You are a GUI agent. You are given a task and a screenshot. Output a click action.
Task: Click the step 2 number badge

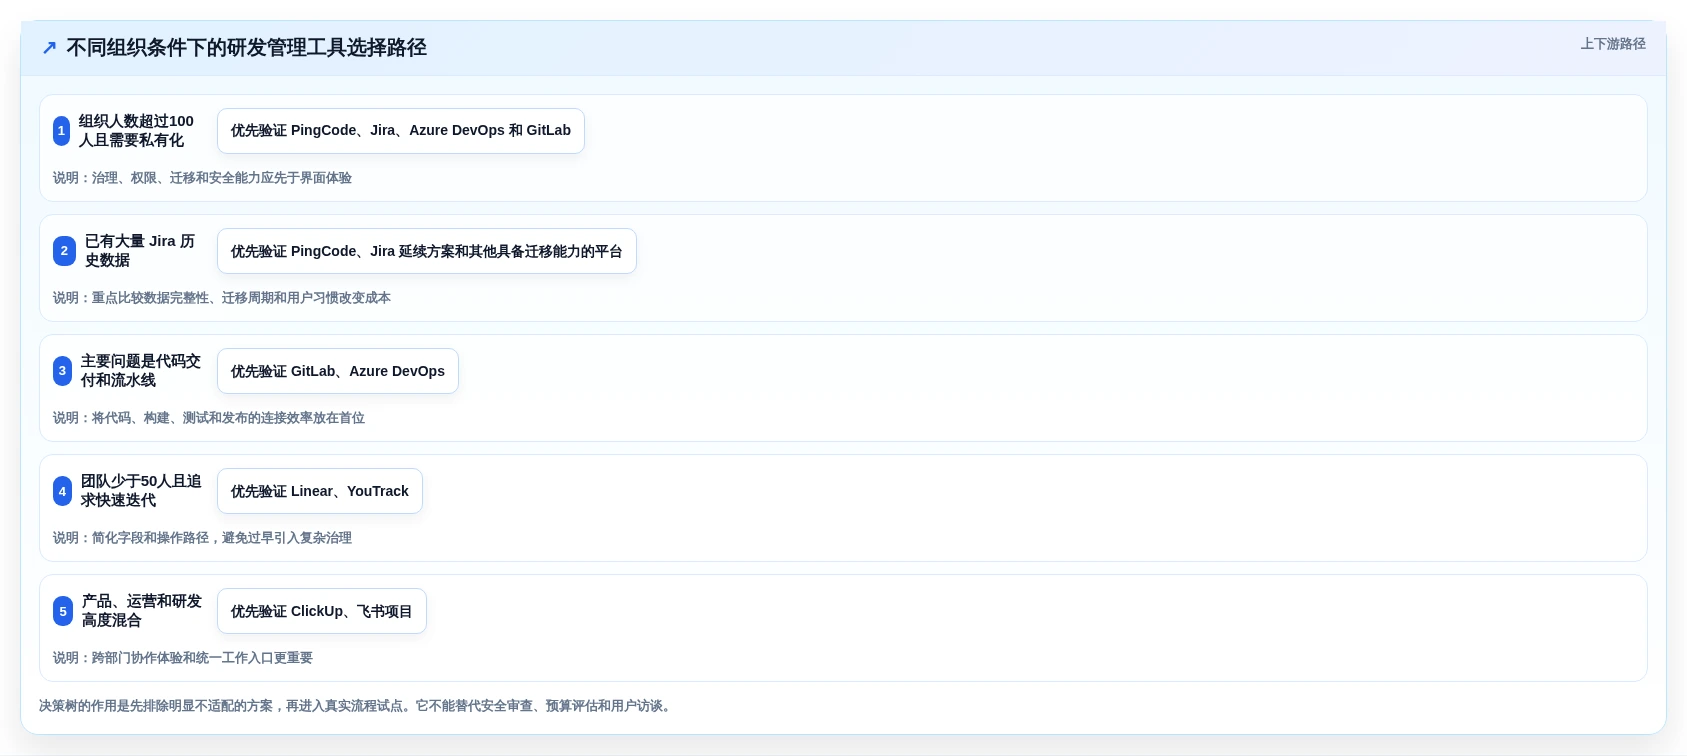coord(64,251)
